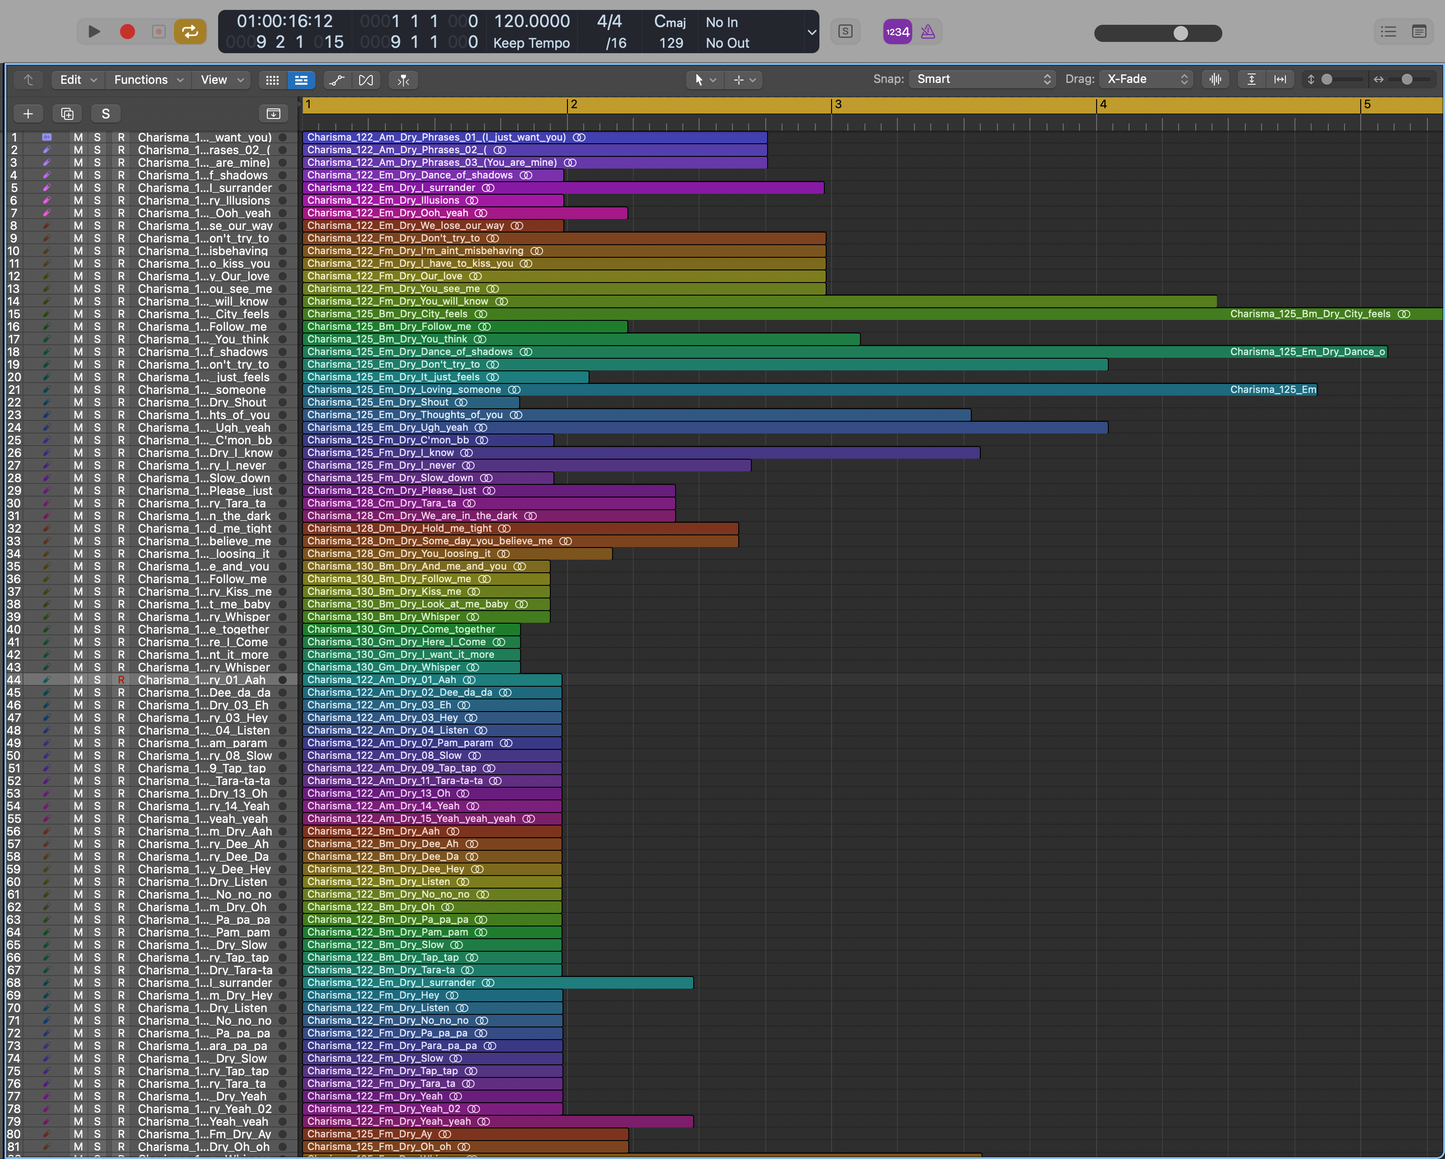Enable the 1234 count-in
Screen dimensions: 1445x1159
897,31
